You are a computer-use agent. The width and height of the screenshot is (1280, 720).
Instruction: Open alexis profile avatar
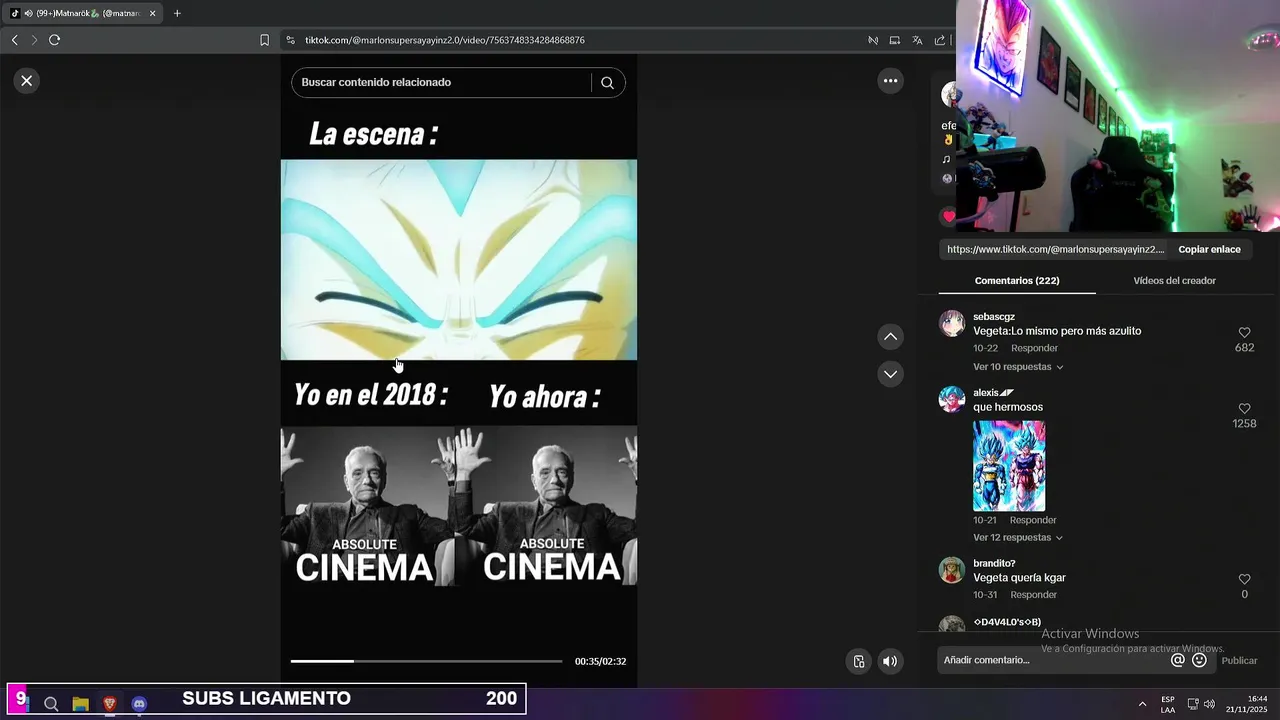pyautogui.click(x=952, y=399)
